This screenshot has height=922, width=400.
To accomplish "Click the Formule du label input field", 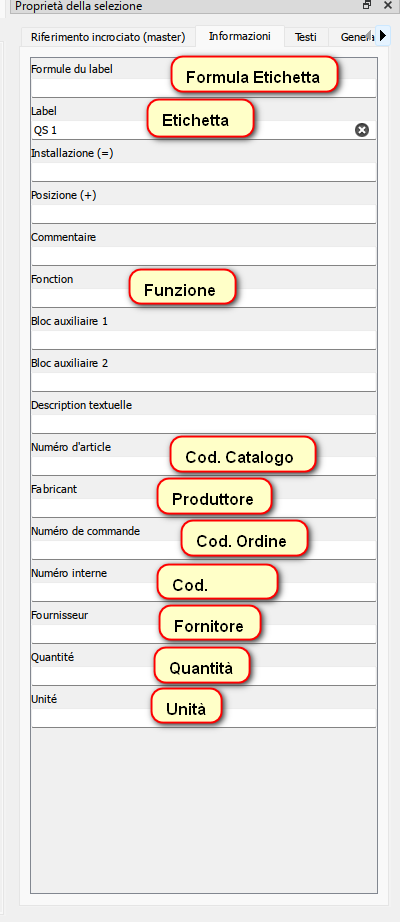I will coord(204,88).
